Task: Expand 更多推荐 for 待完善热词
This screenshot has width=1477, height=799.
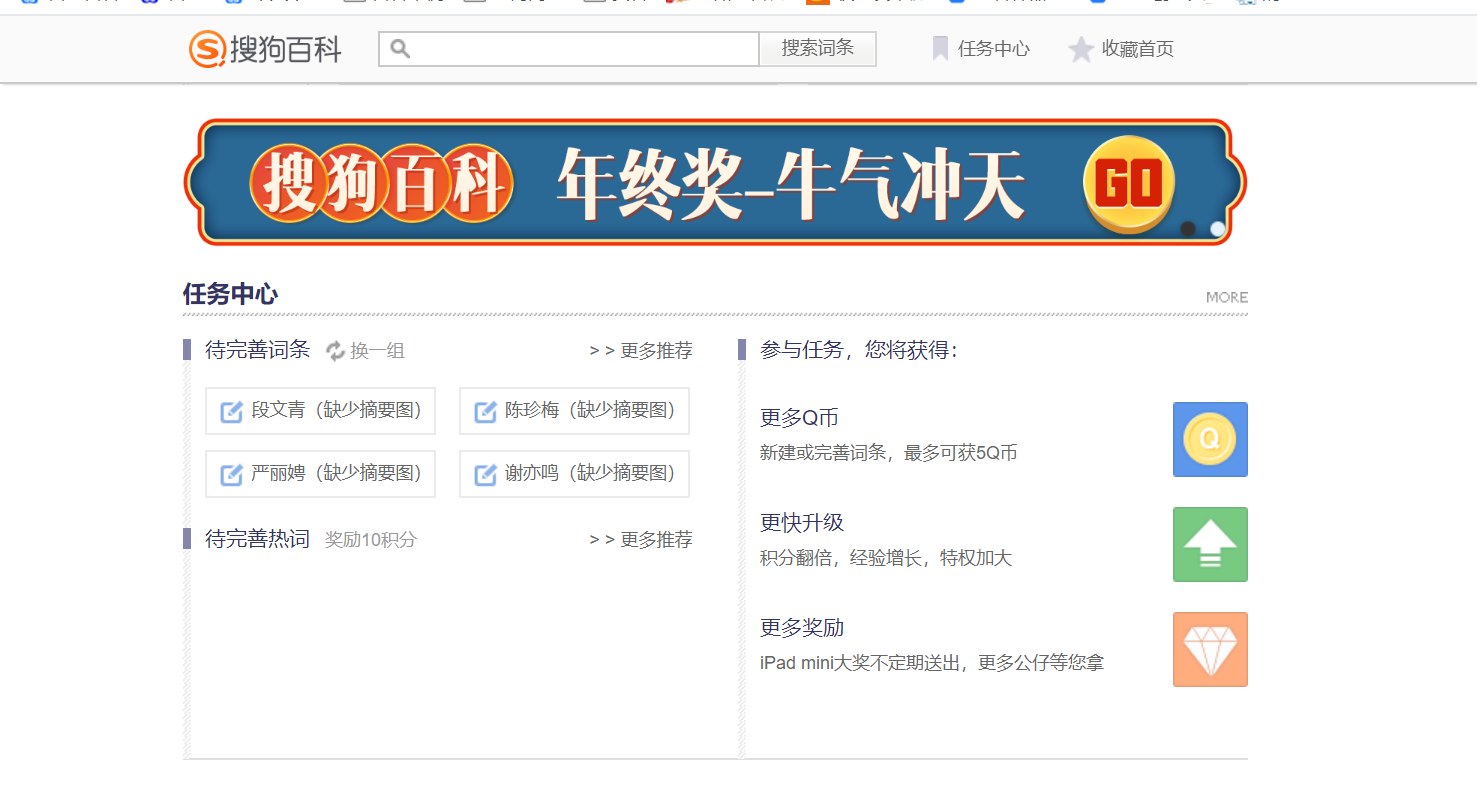Action: pos(641,540)
